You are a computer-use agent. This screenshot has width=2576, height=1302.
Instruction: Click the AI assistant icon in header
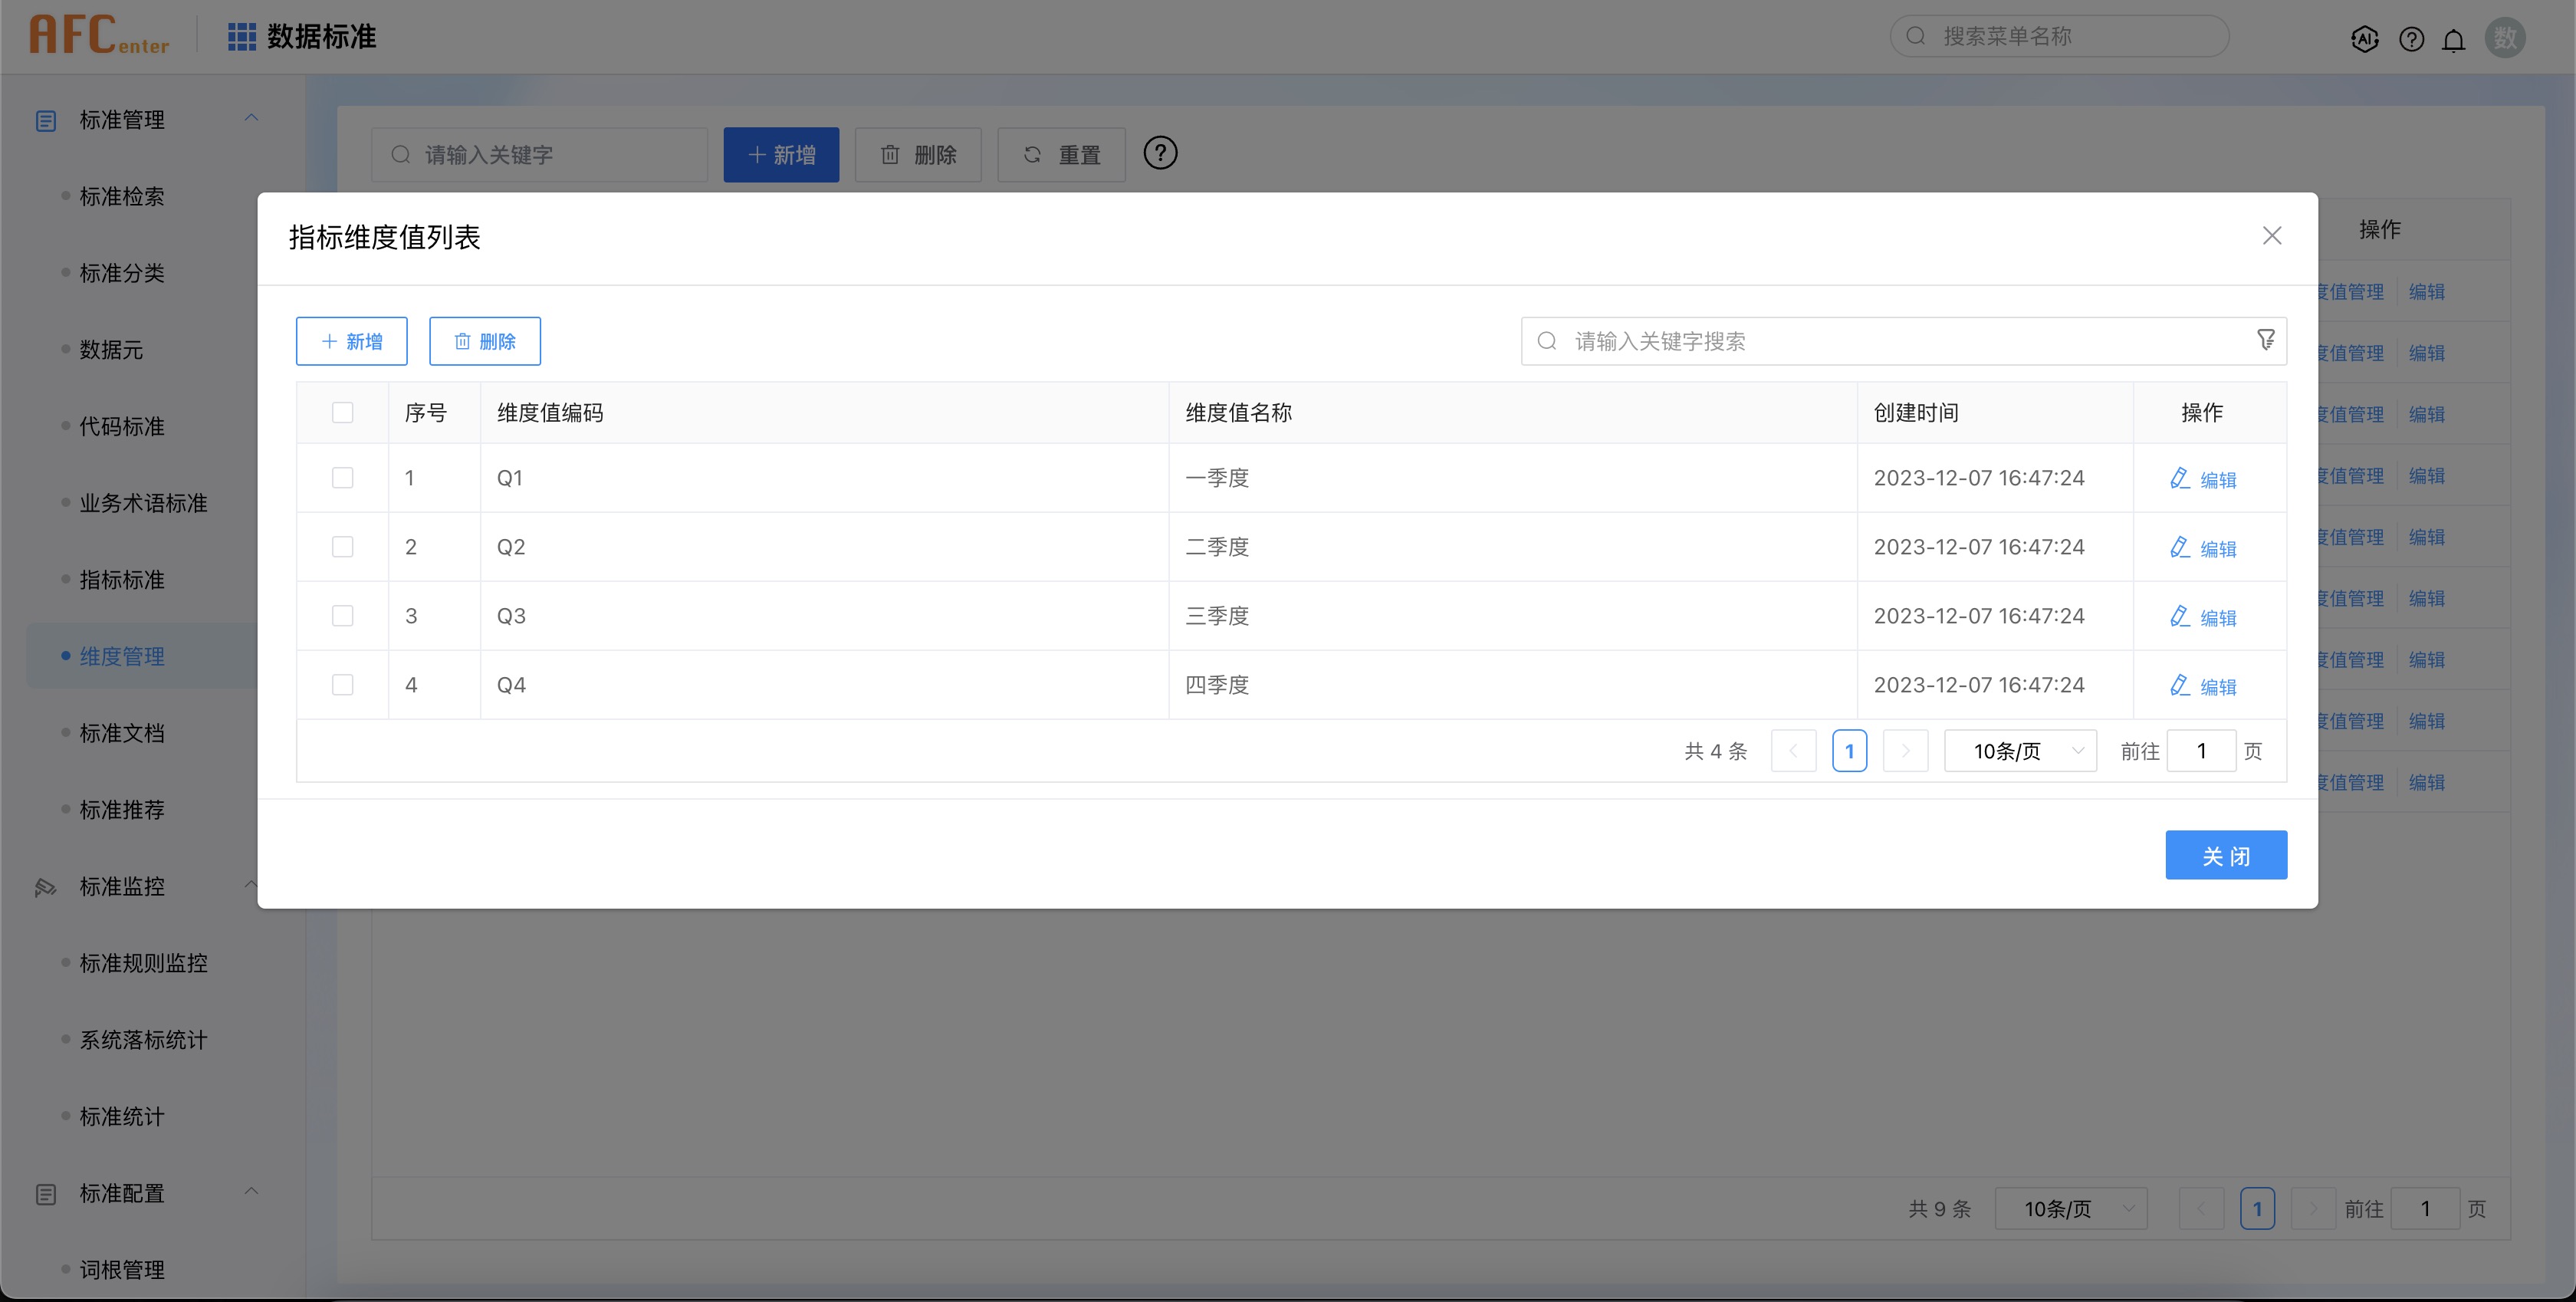[2364, 39]
